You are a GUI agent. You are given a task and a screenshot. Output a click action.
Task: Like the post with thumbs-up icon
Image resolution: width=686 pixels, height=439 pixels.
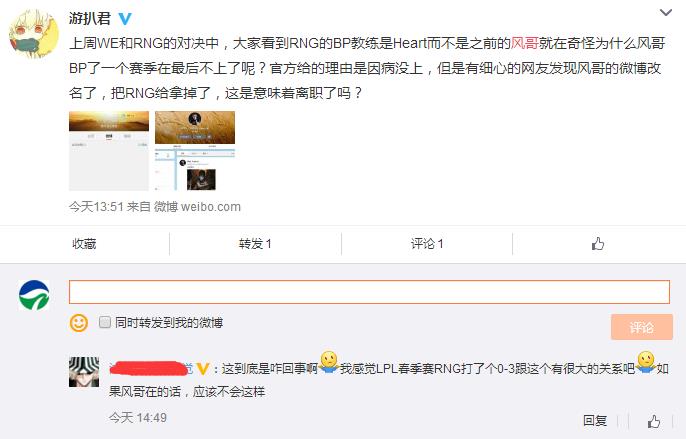[x=598, y=243]
